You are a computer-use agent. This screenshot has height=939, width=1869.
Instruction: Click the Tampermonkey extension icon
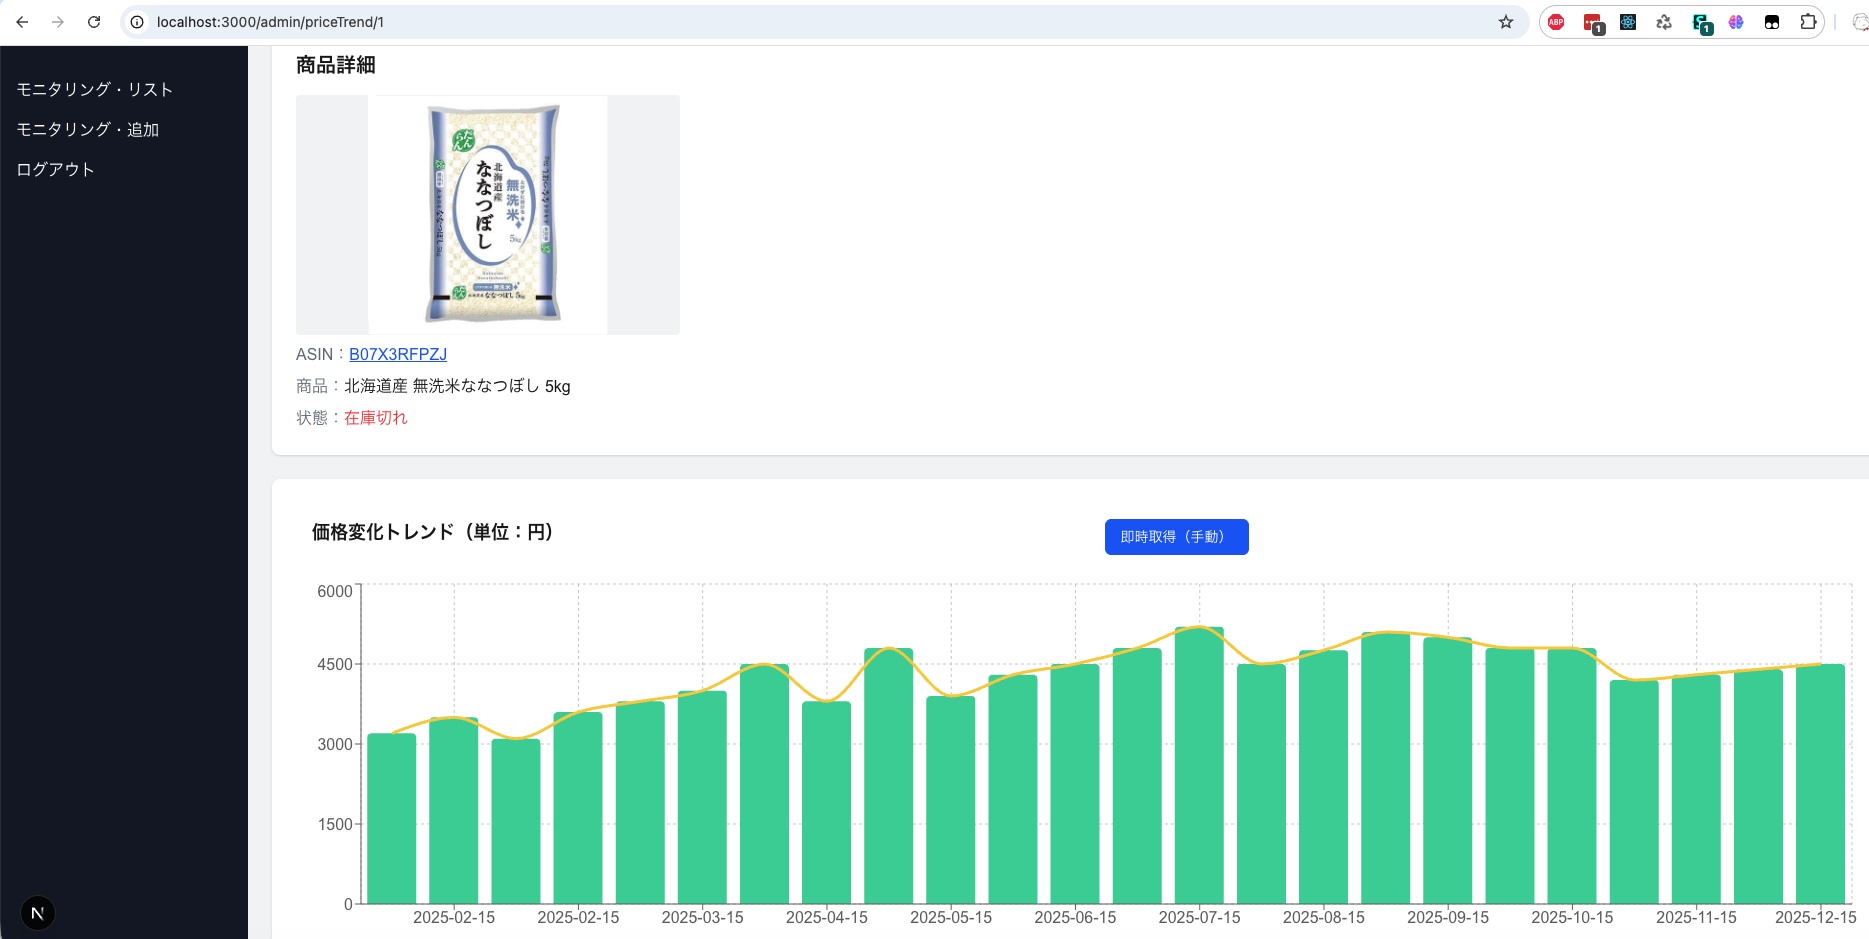click(x=1772, y=22)
